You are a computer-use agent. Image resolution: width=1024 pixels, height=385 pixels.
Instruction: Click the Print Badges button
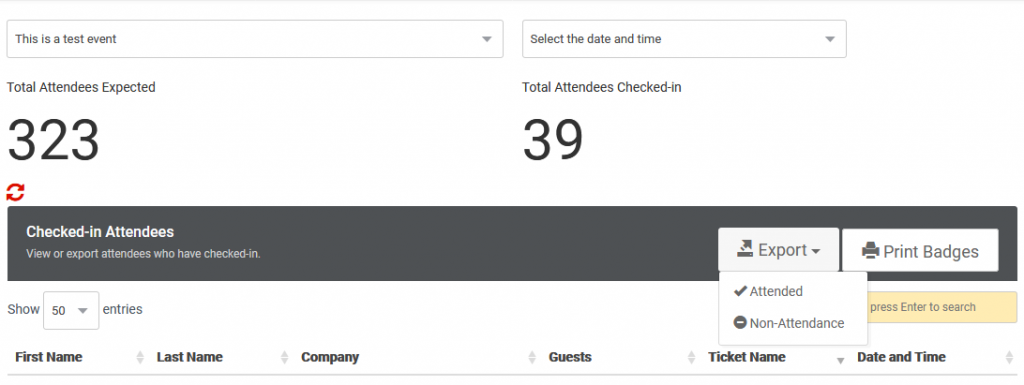point(920,250)
